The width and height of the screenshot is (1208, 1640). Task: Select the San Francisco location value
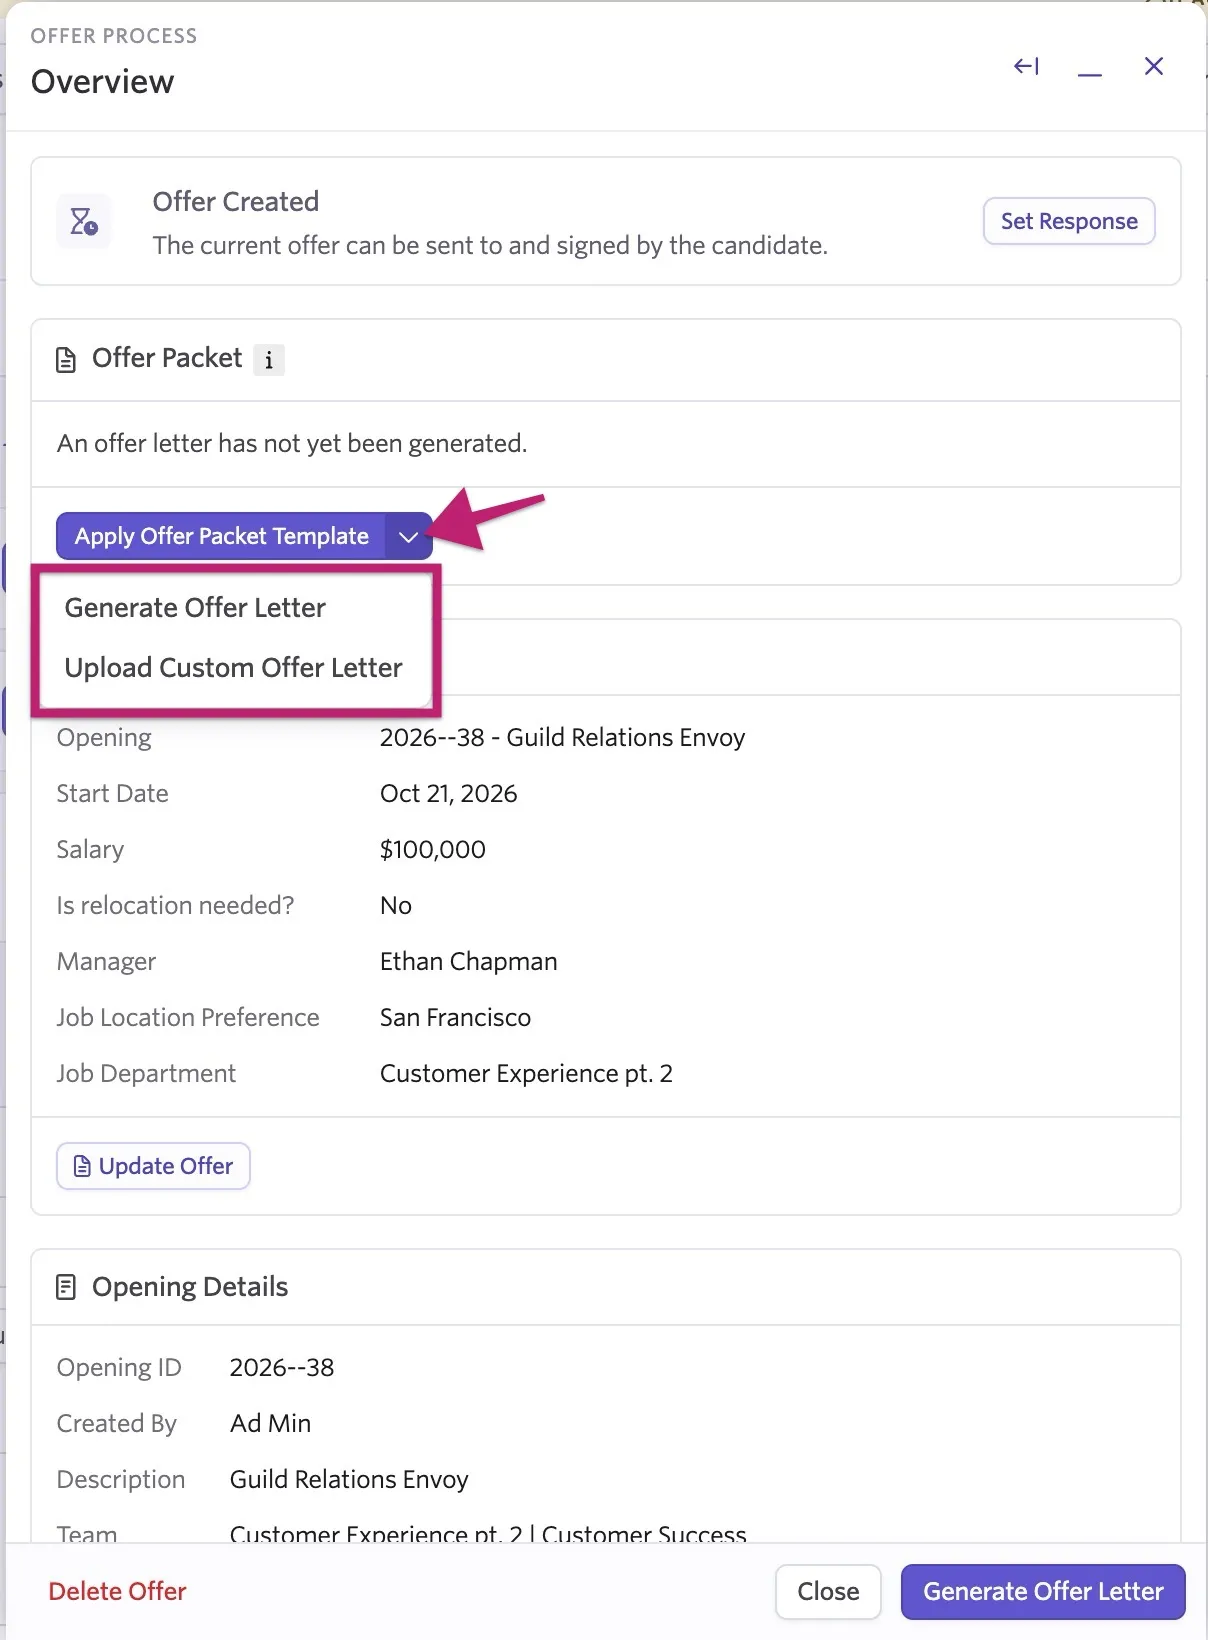(x=455, y=1018)
